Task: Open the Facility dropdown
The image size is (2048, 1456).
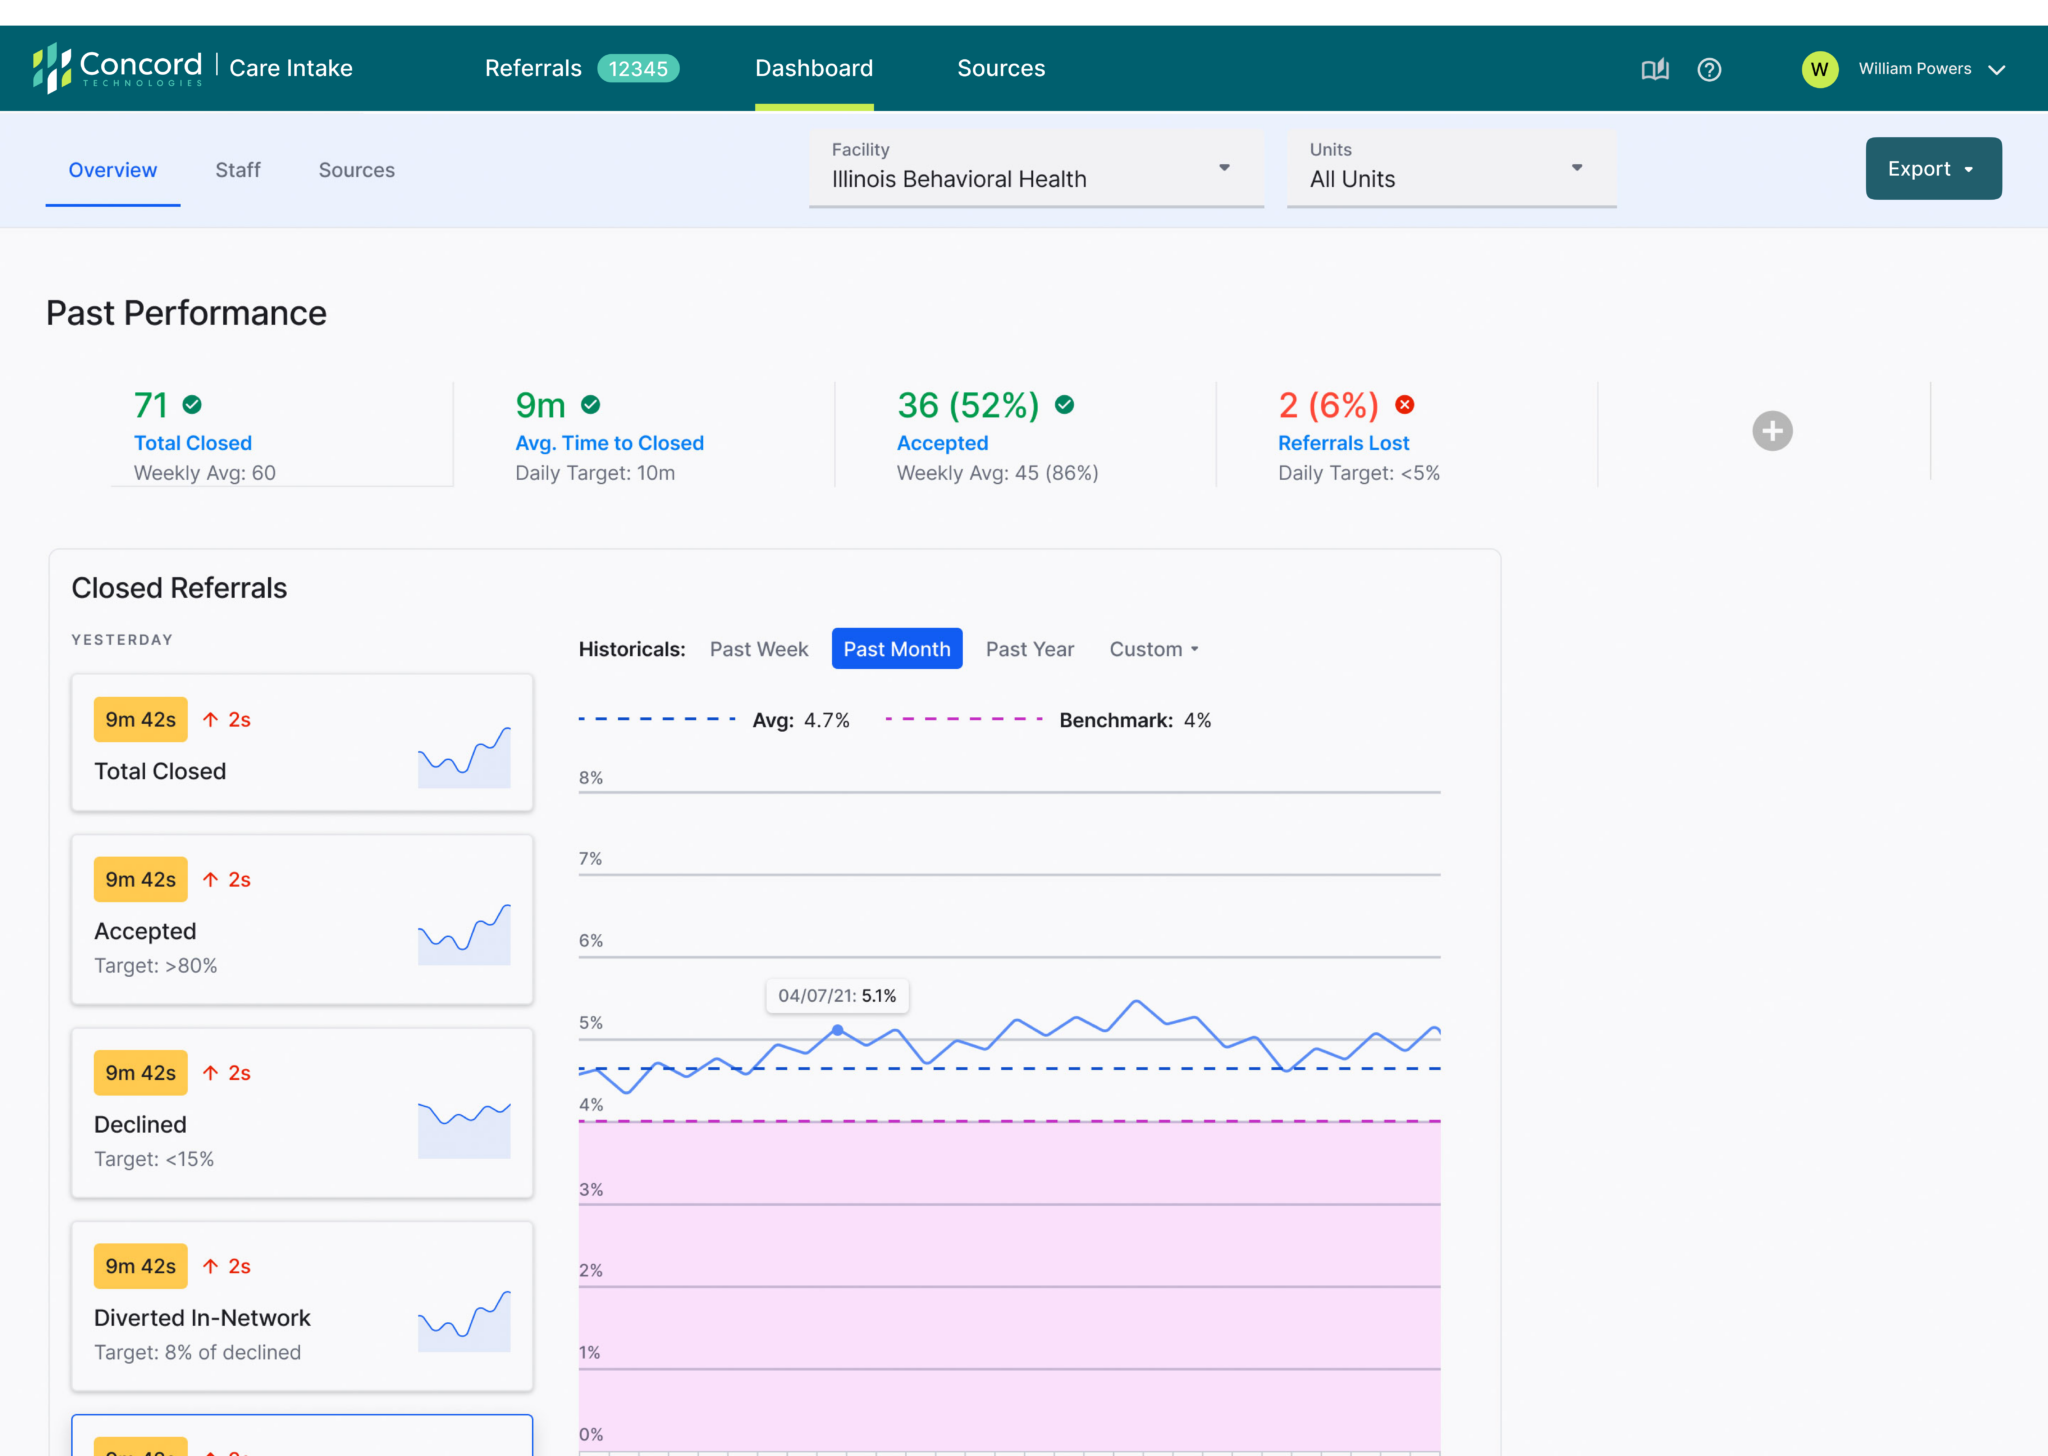Action: (1035, 168)
